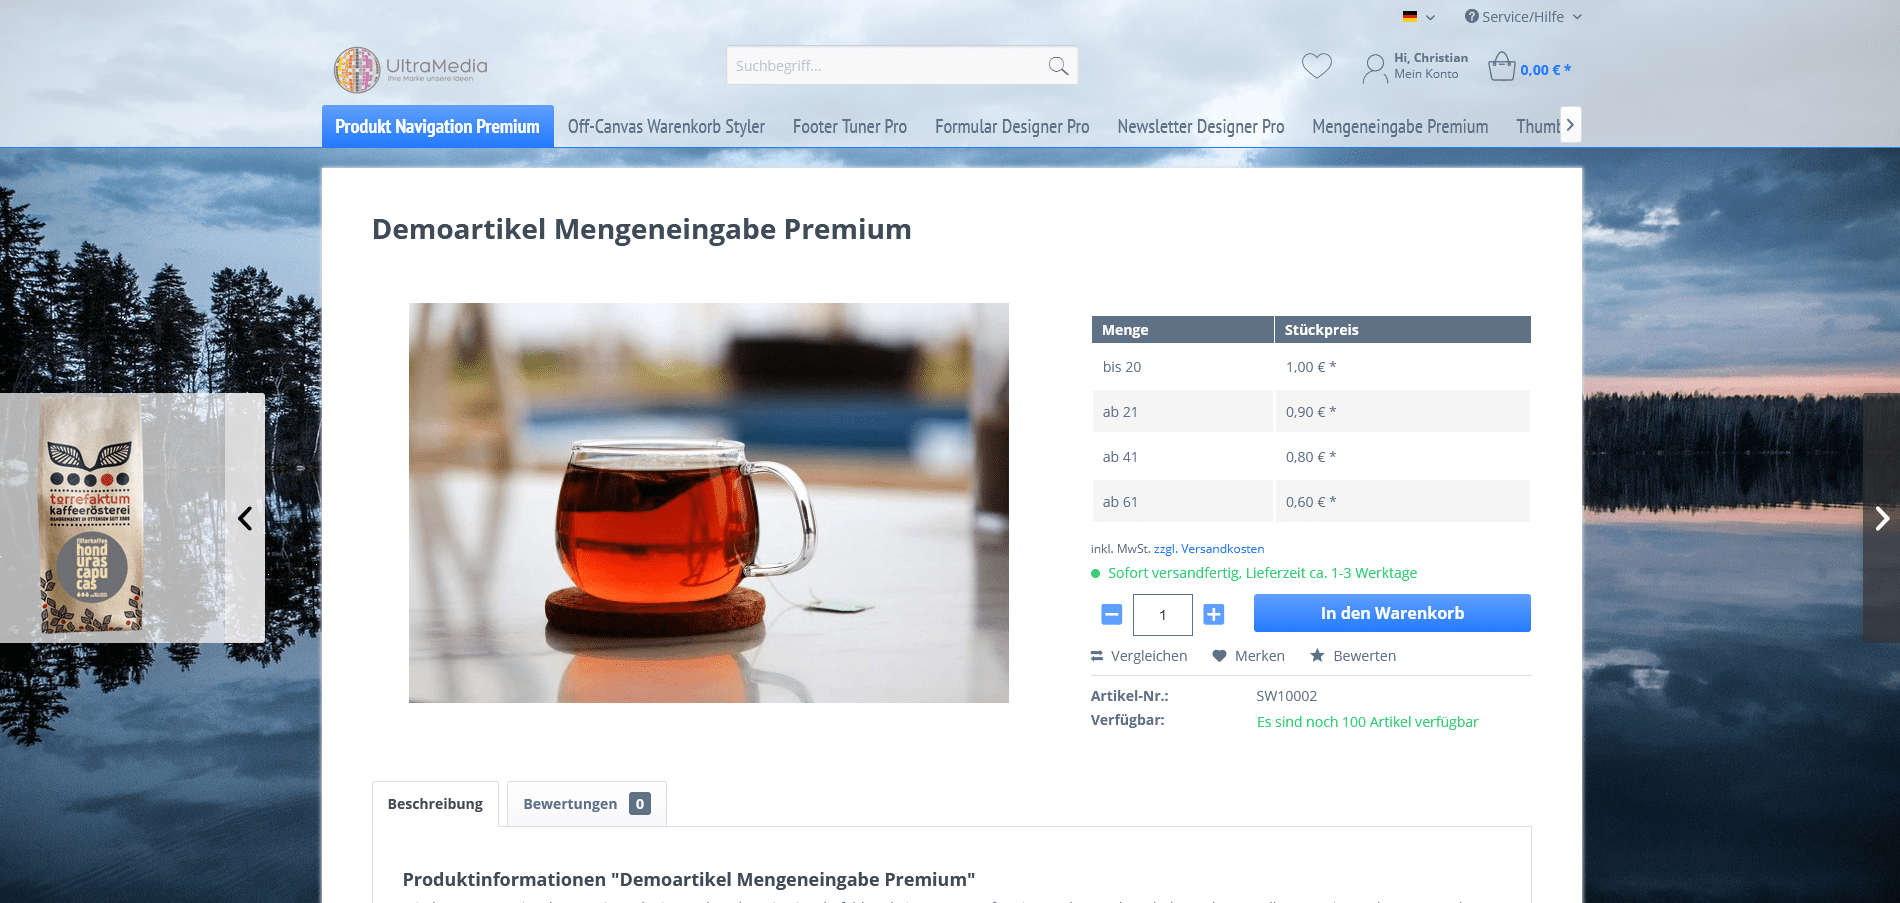Open Mengeneingabe Premium menu
The width and height of the screenshot is (1900, 903).
(x=1400, y=127)
